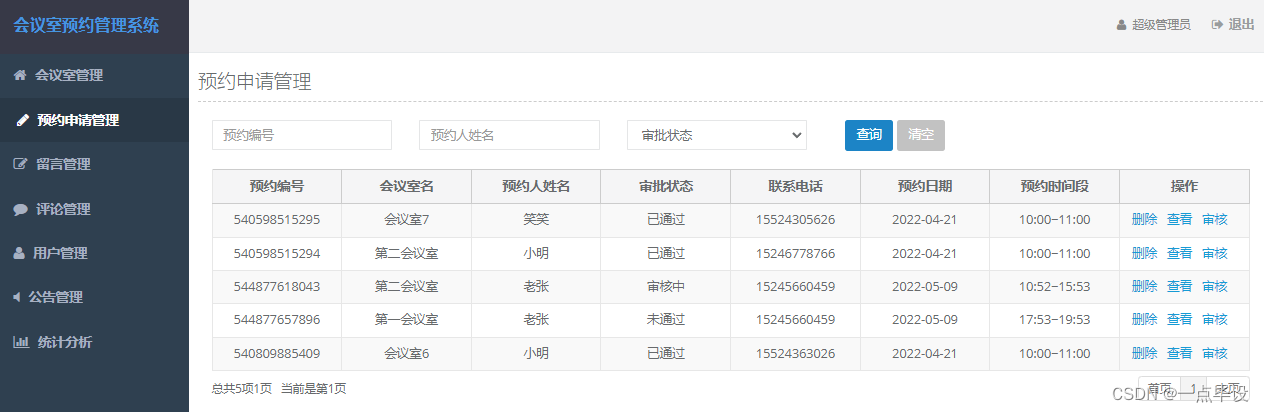Click 查看 for reservation 540809885409

(1179, 354)
